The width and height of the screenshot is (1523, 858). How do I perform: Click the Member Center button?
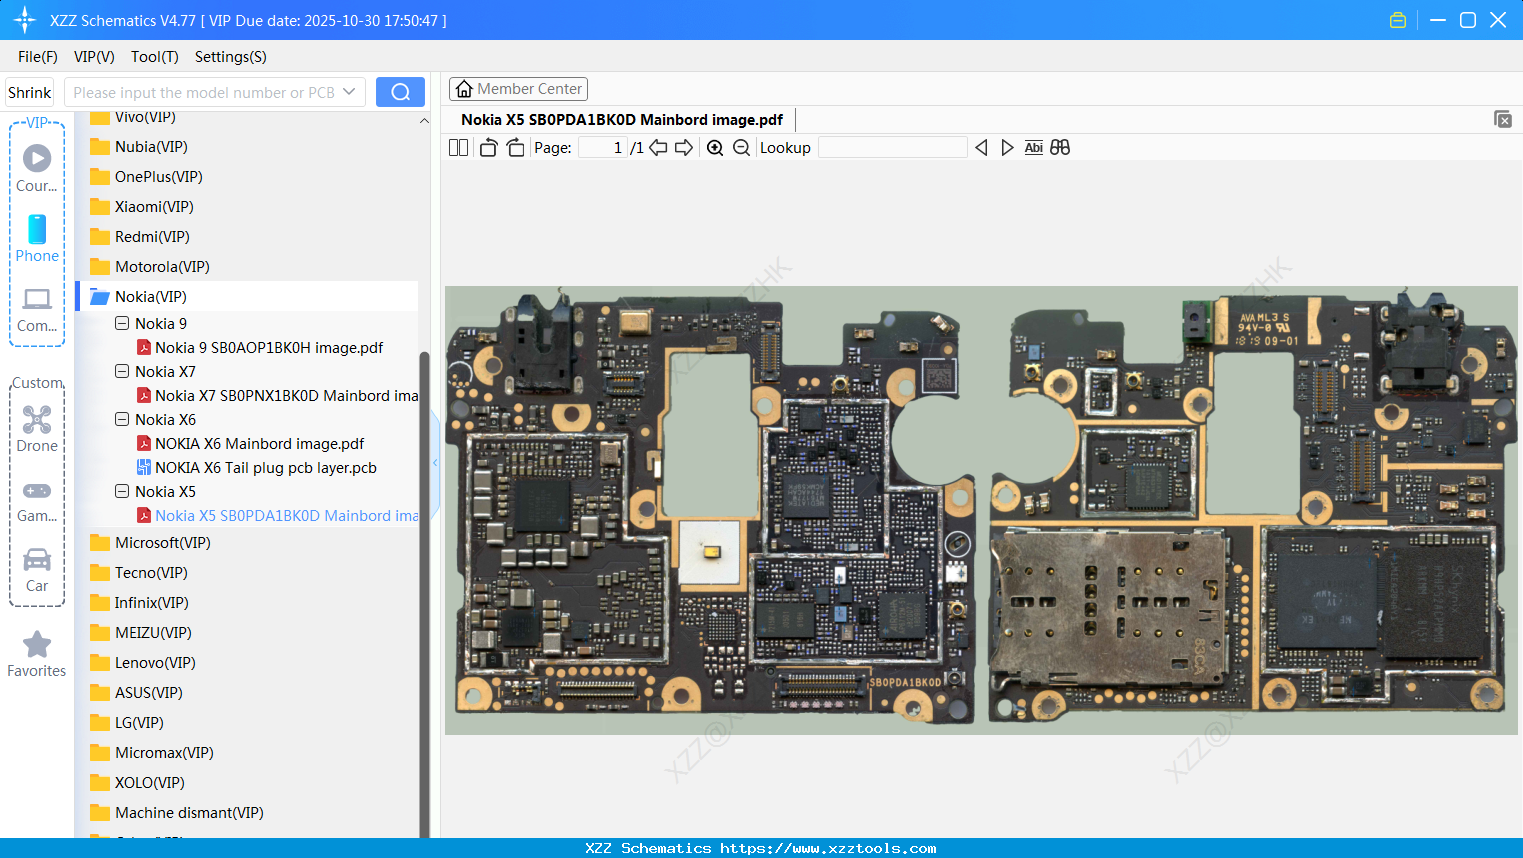518,89
